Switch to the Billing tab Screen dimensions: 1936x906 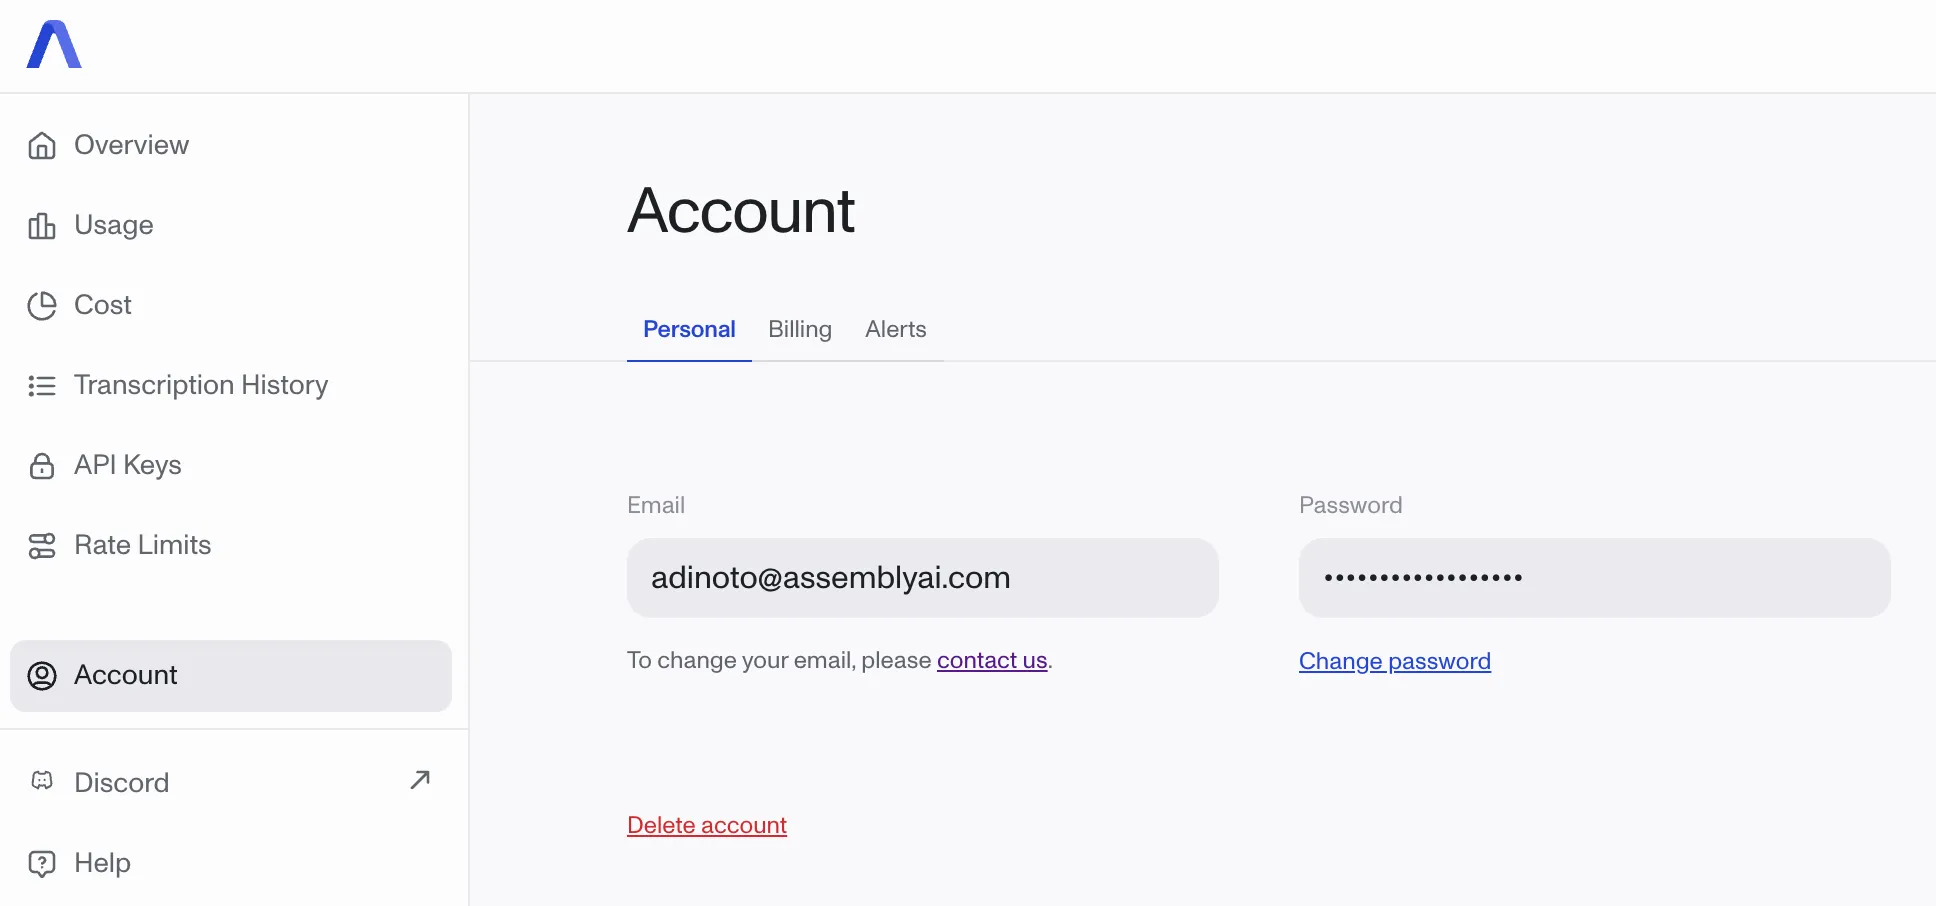click(x=800, y=329)
